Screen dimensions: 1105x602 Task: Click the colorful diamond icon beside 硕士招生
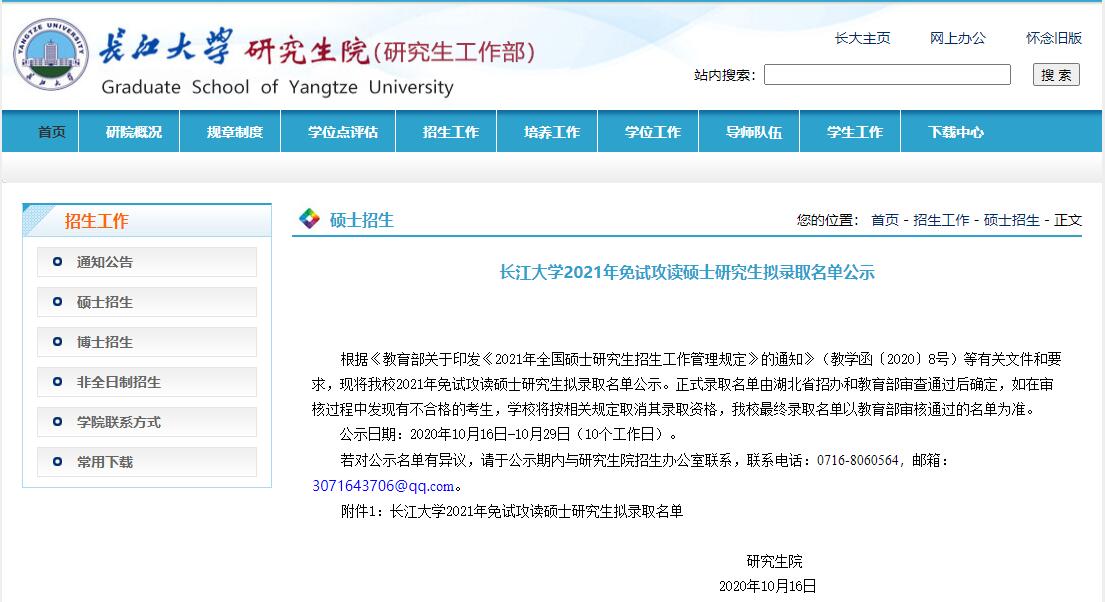(309, 219)
